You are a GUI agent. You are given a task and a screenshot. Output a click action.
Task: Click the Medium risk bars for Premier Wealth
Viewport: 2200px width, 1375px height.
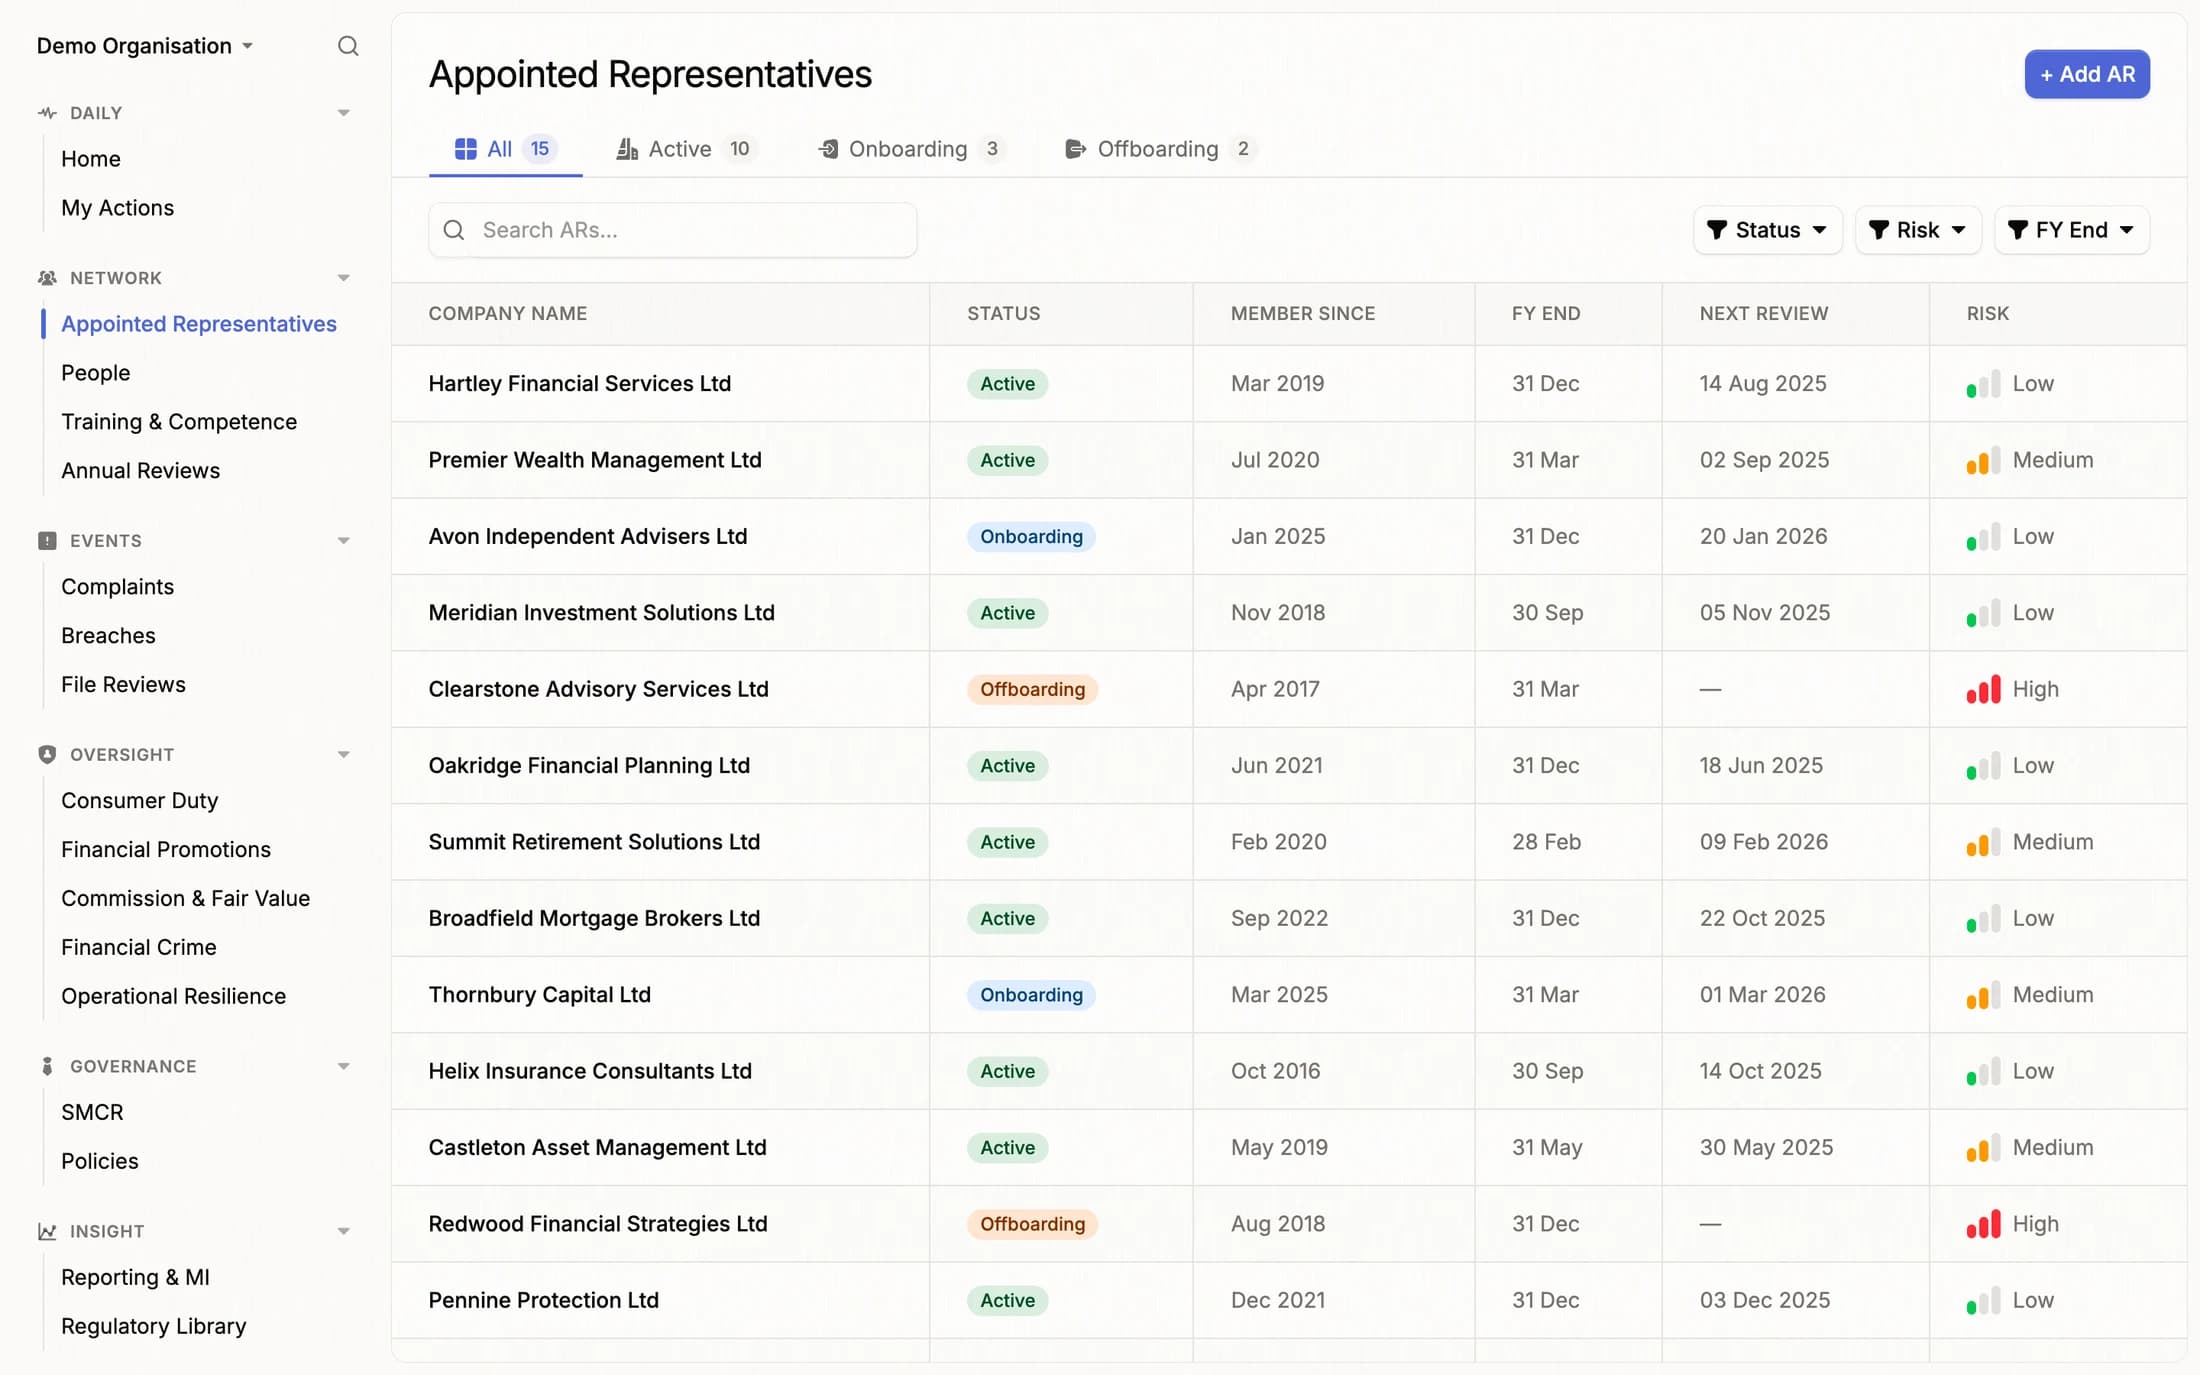(x=1983, y=460)
